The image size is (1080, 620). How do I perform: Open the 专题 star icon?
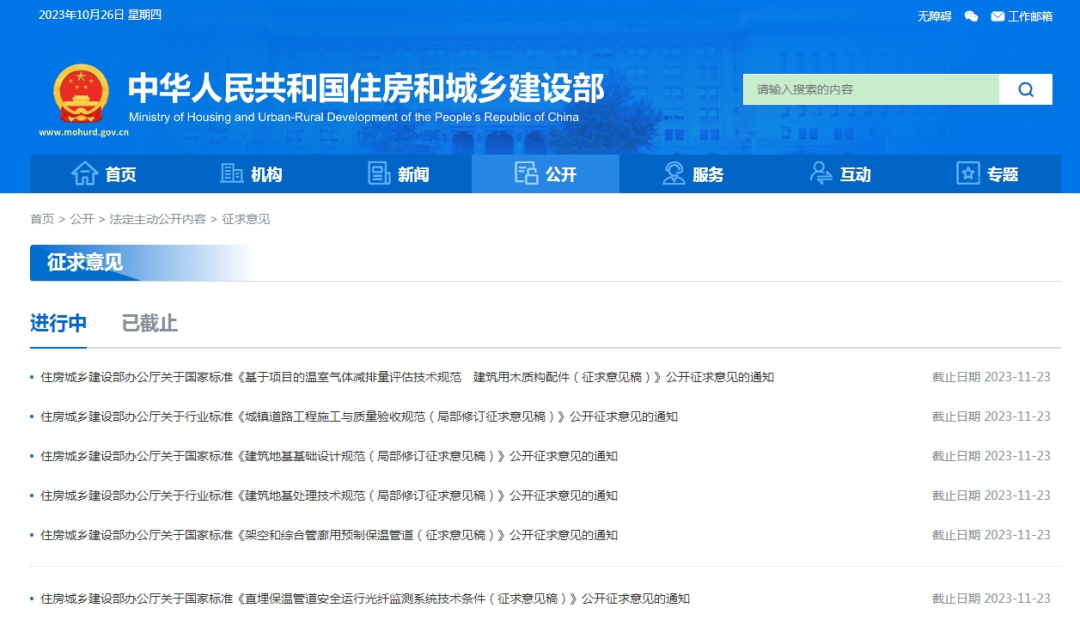pyautogui.click(x=966, y=173)
